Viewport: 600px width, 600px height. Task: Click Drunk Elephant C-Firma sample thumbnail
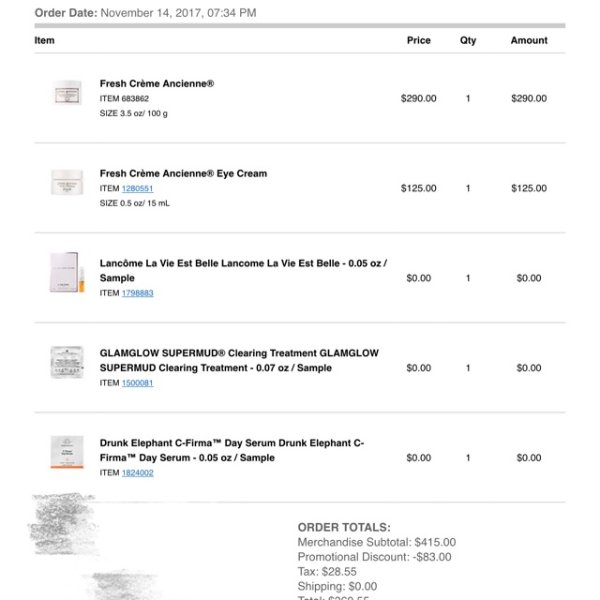[67, 452]
